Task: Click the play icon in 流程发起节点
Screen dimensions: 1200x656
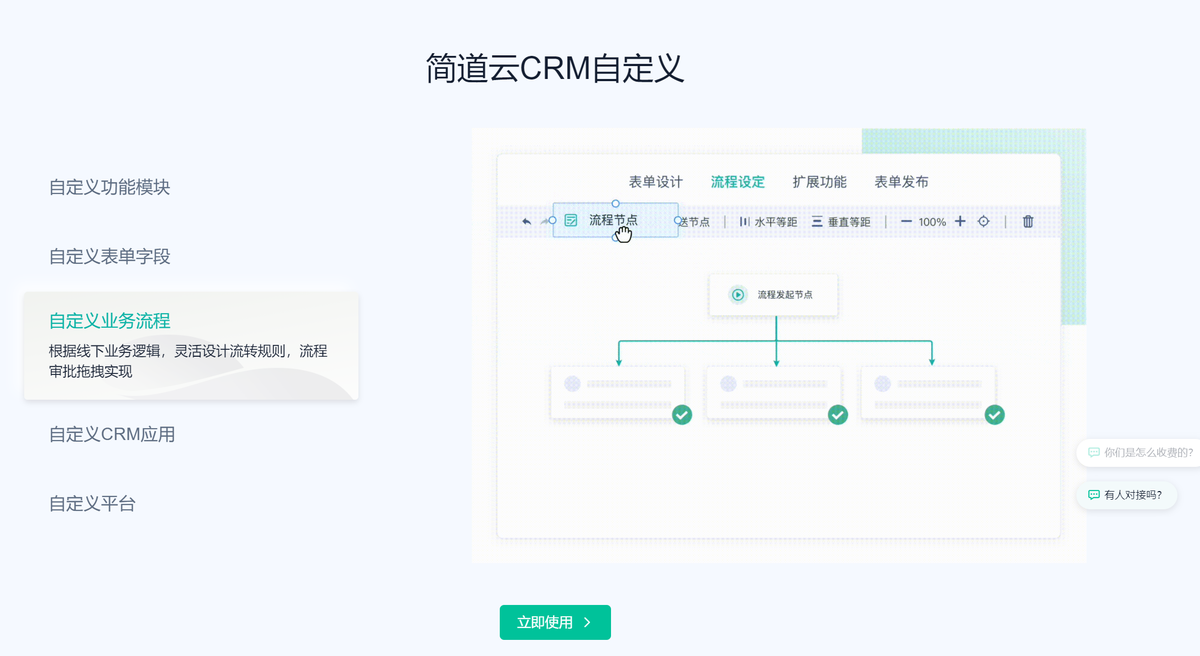Action: [738, 295]
